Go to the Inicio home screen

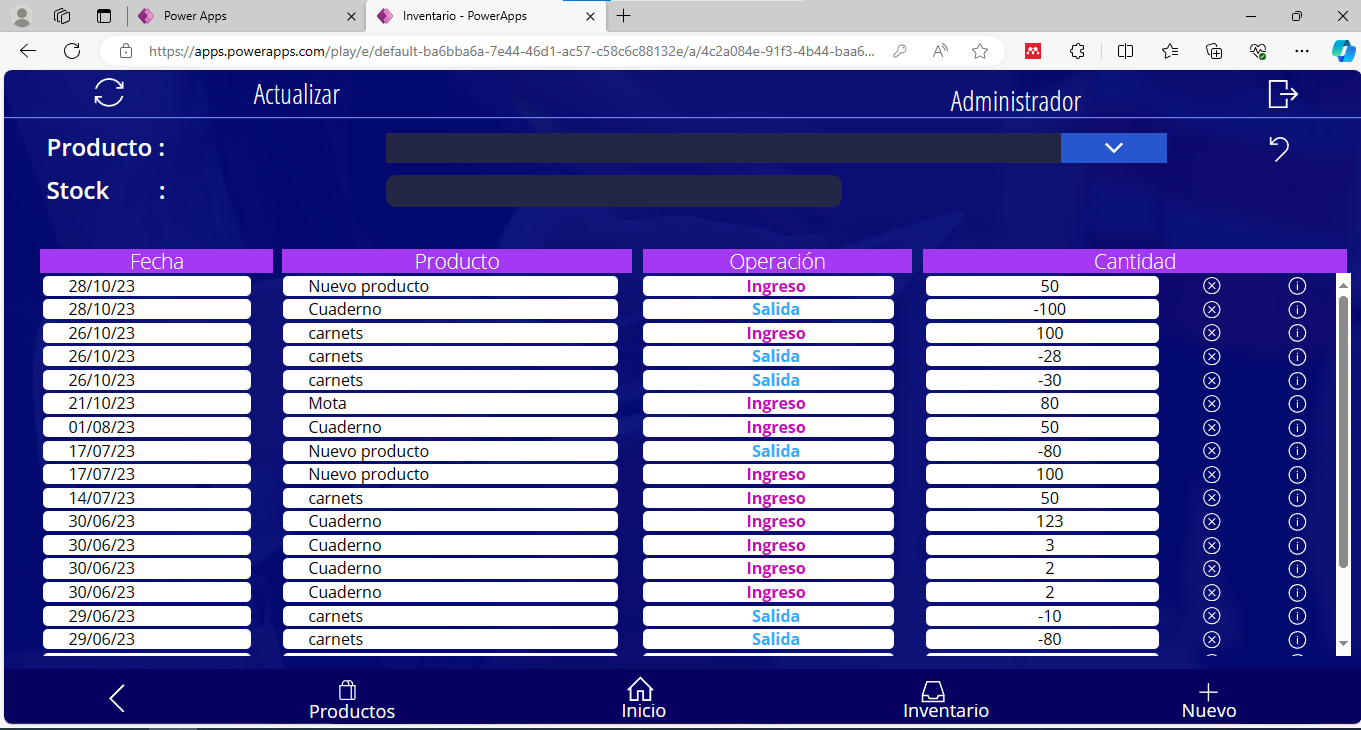(642, 699)
